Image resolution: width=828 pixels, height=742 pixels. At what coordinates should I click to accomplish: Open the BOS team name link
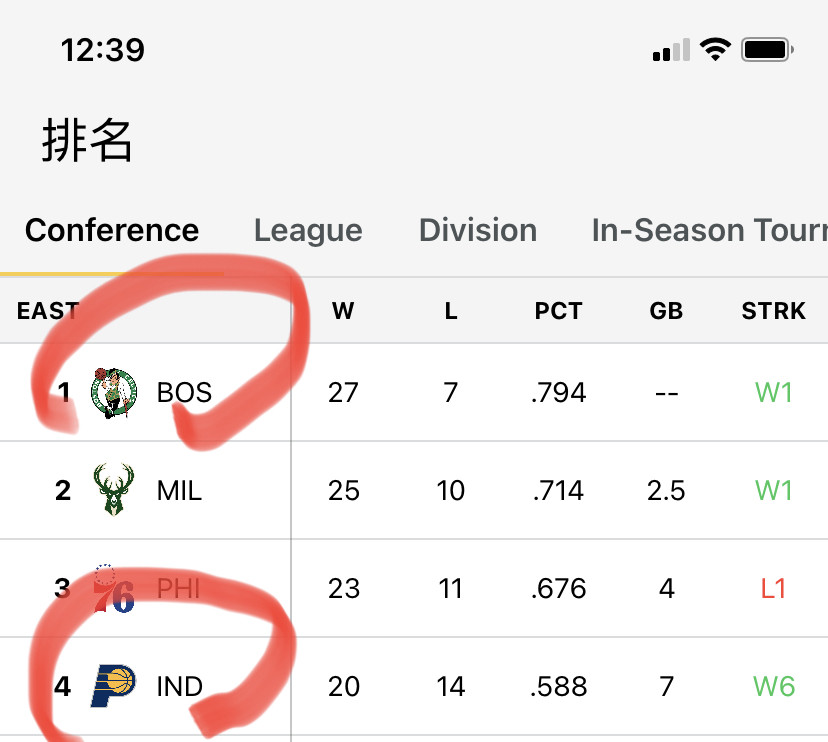[x=184, y=392]
